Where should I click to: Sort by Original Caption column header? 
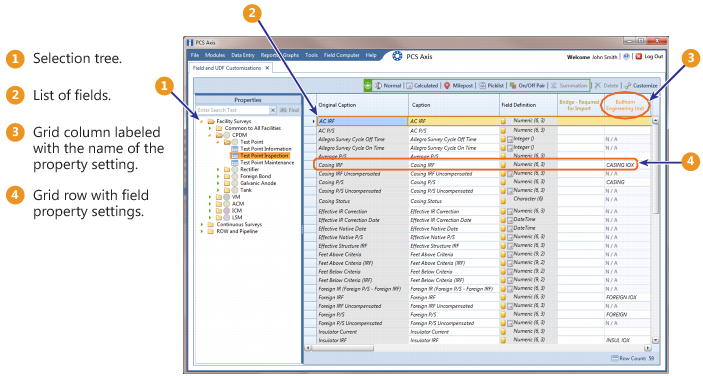coord(362,105)
